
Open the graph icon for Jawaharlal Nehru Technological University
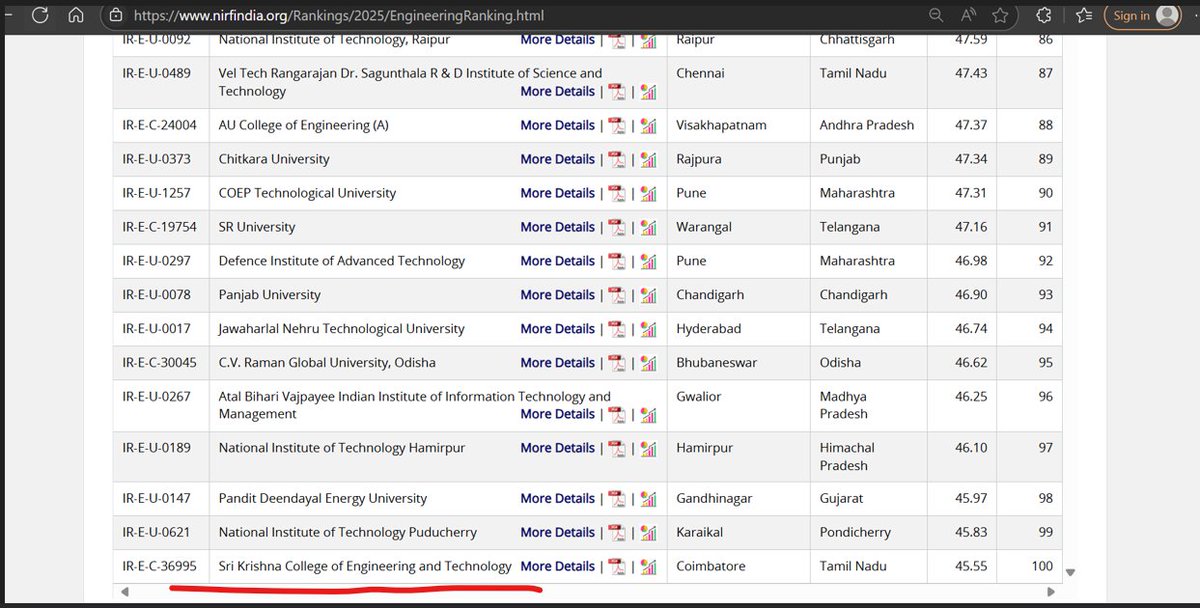click(x=648, y=329)
